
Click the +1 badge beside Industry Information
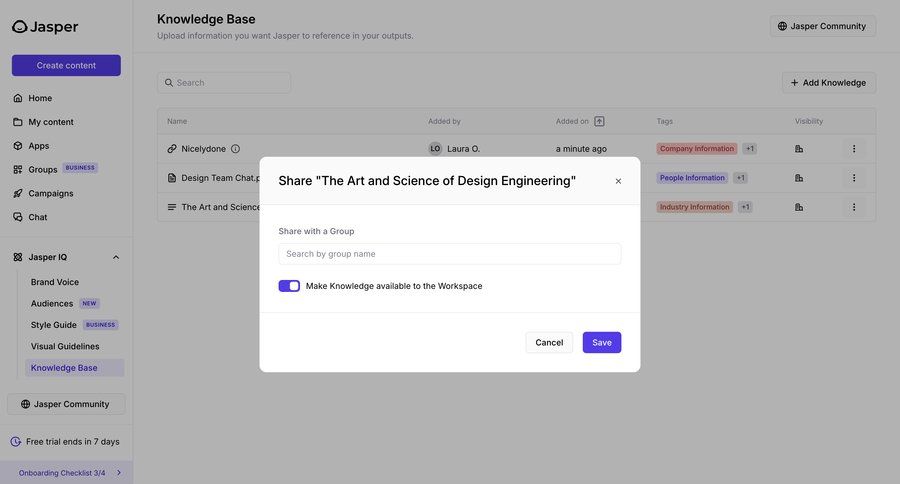(745, 207)
